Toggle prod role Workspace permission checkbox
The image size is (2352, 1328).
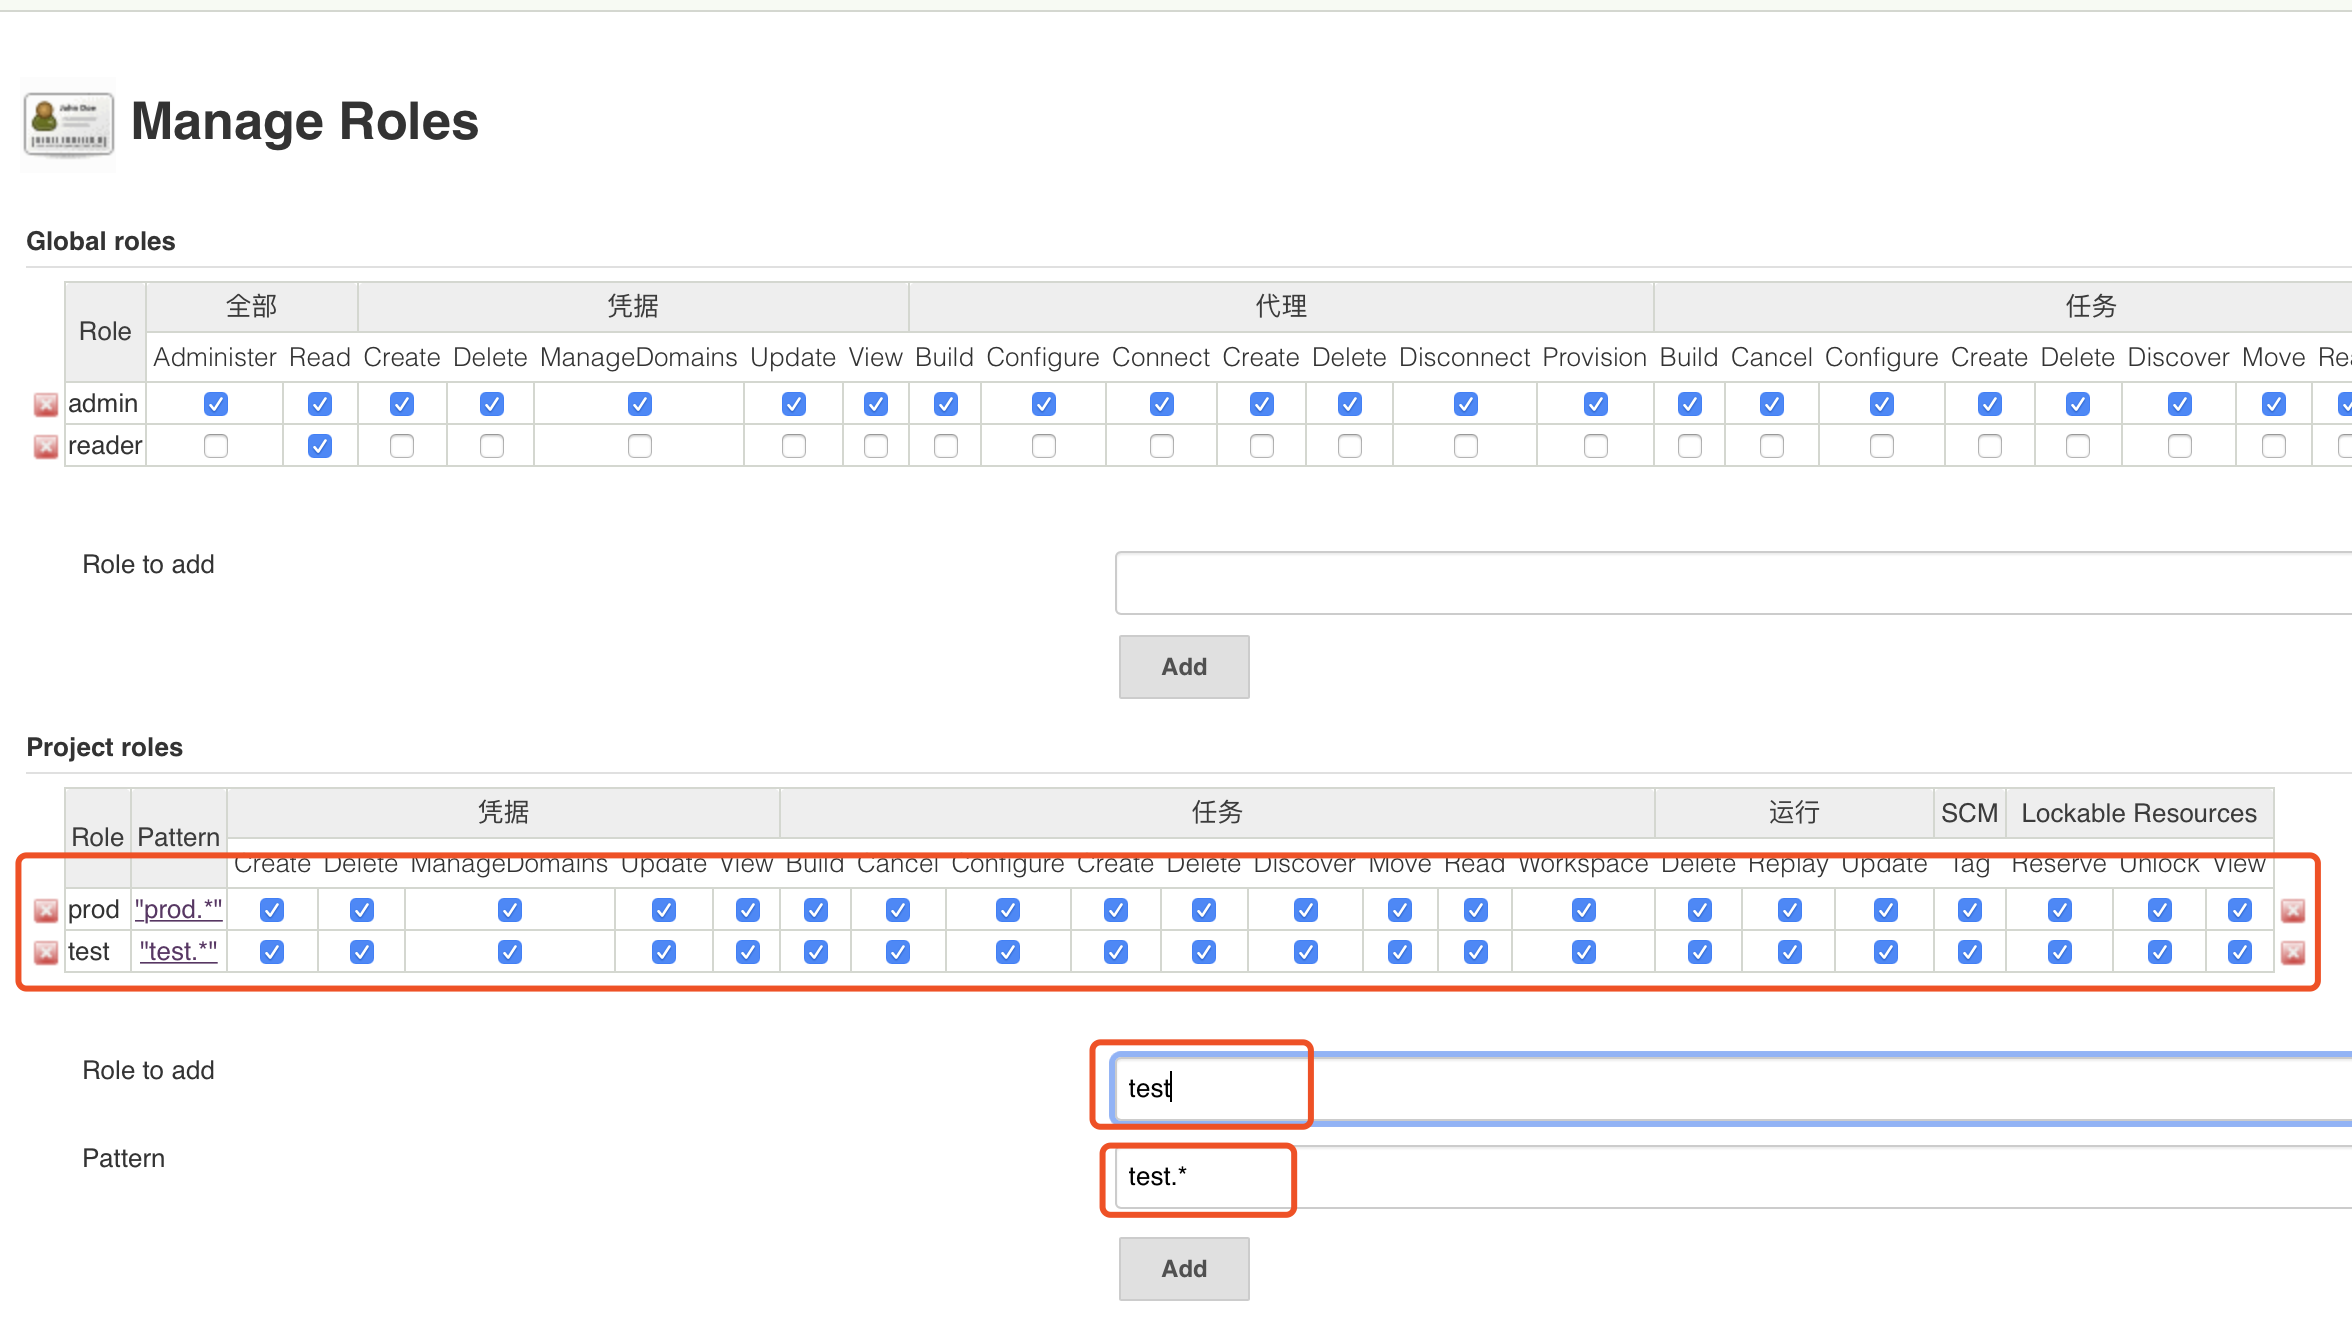pyautogui.click(x=1583, y=910)
